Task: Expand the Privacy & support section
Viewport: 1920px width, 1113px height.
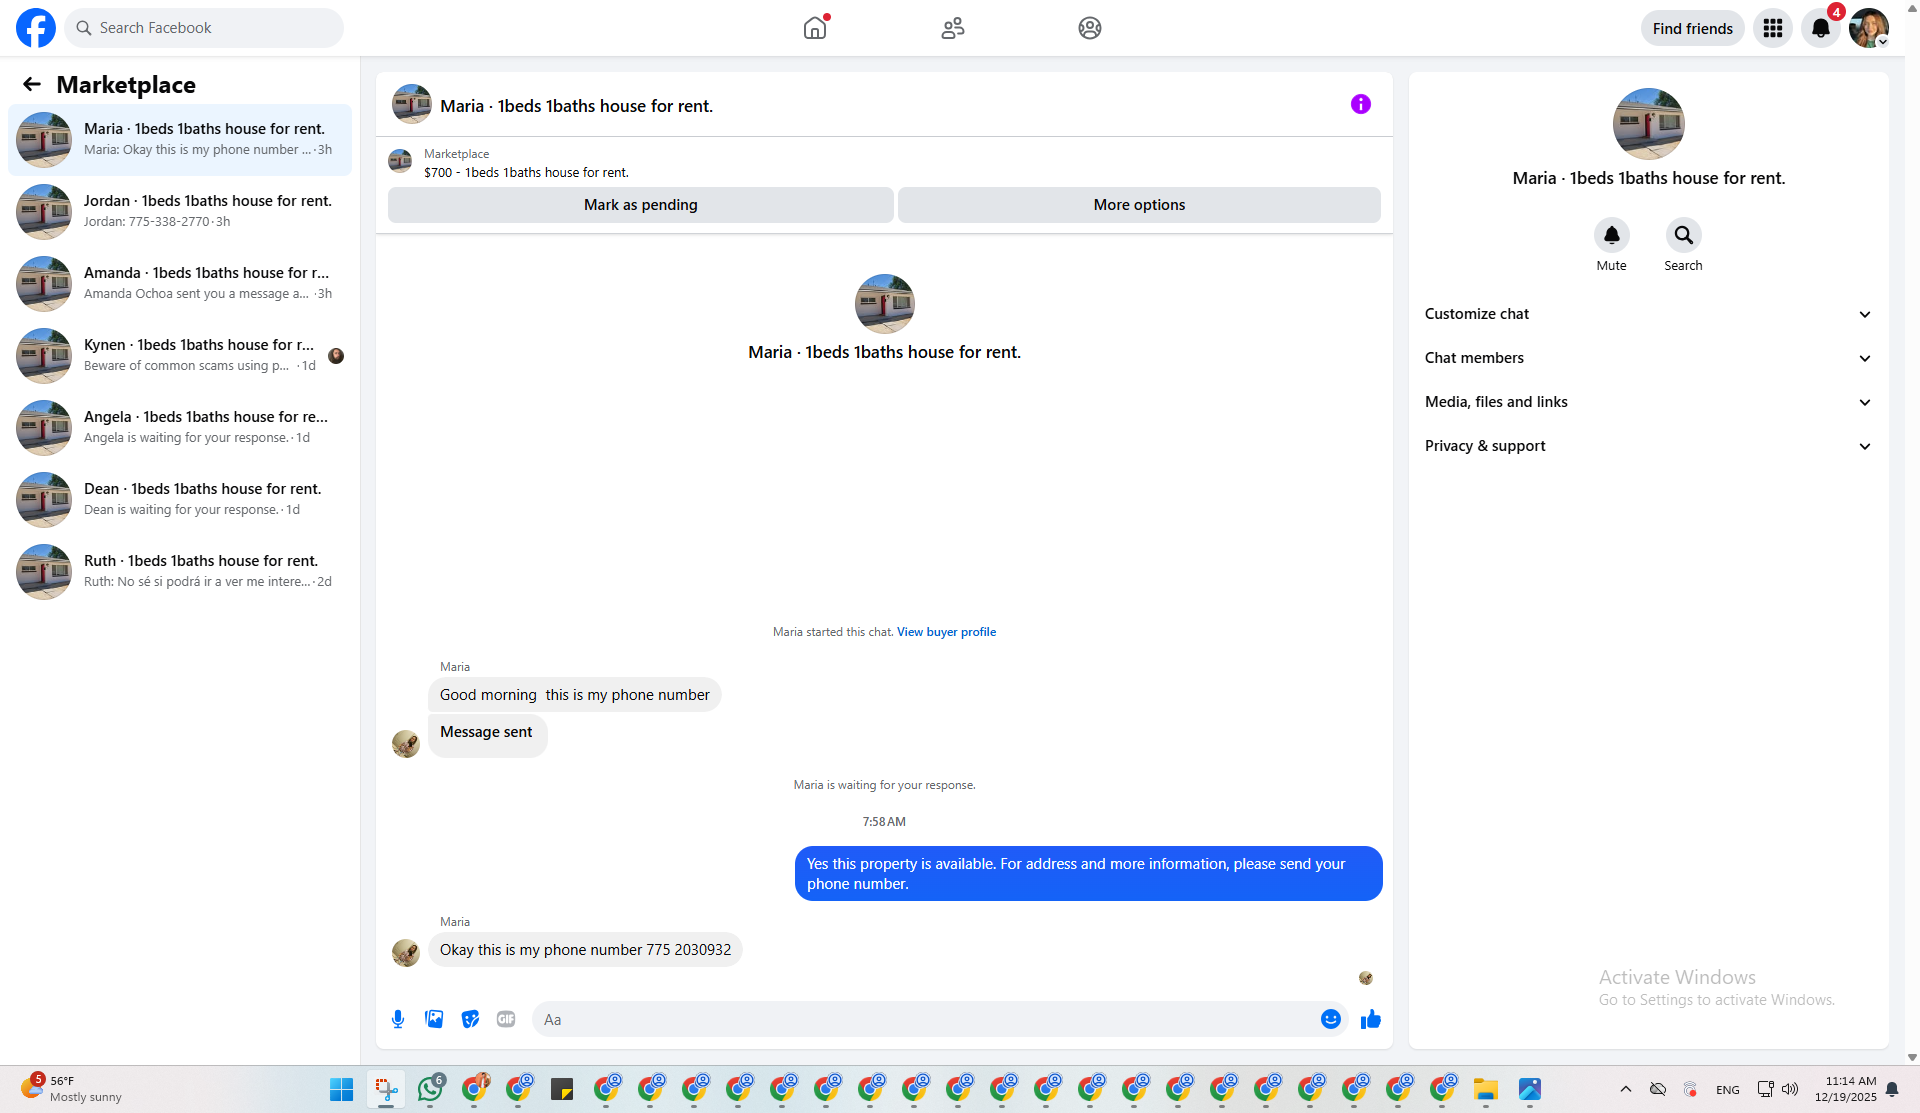Action: (x=1649, y=446)
